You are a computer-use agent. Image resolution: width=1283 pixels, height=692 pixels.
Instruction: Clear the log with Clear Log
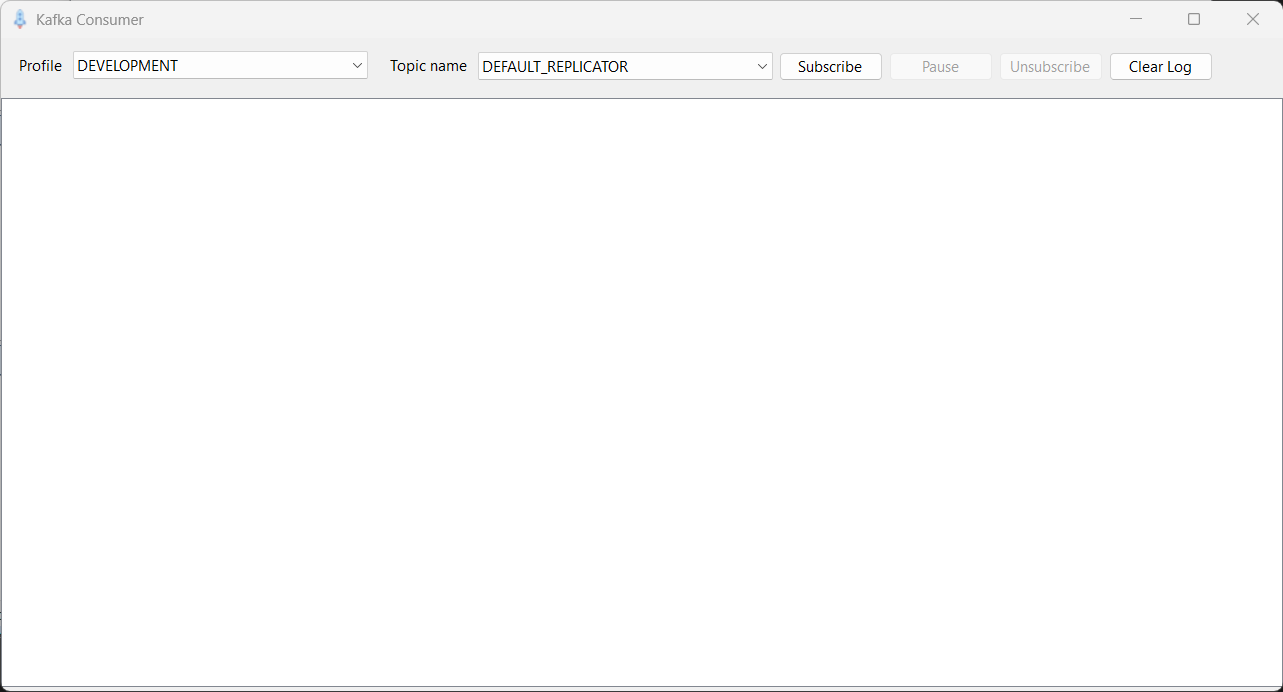(1160, 66)
